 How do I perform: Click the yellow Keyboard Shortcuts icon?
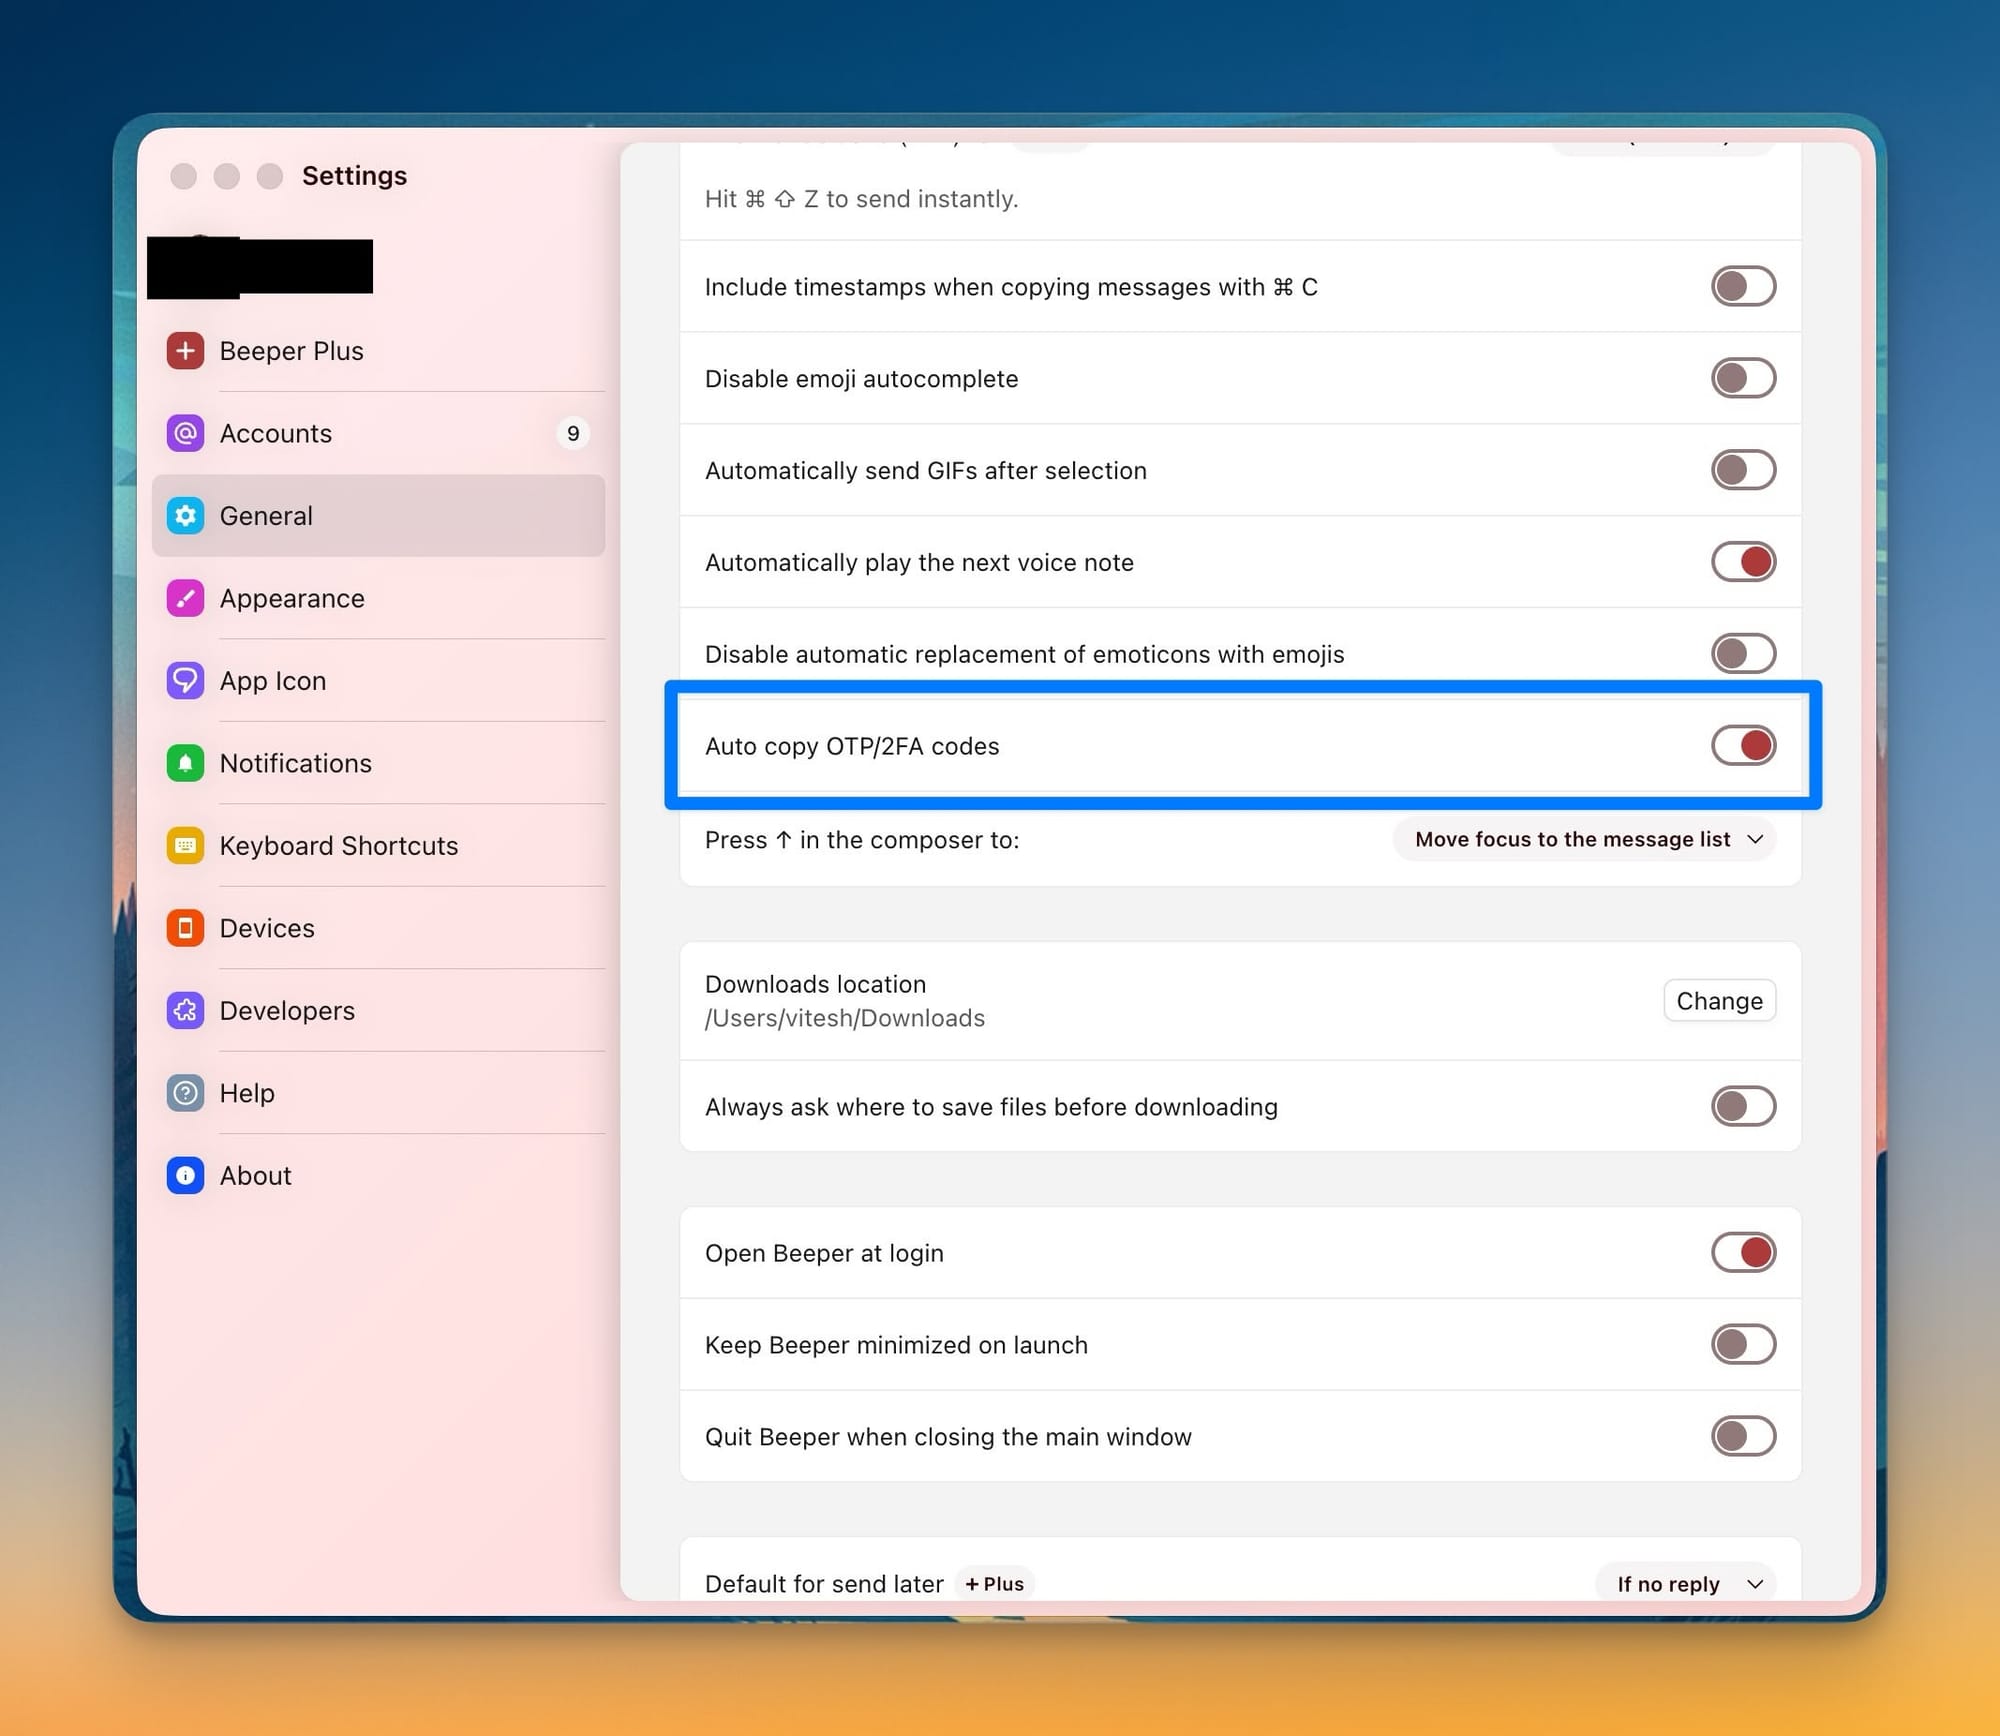point(185,846)
